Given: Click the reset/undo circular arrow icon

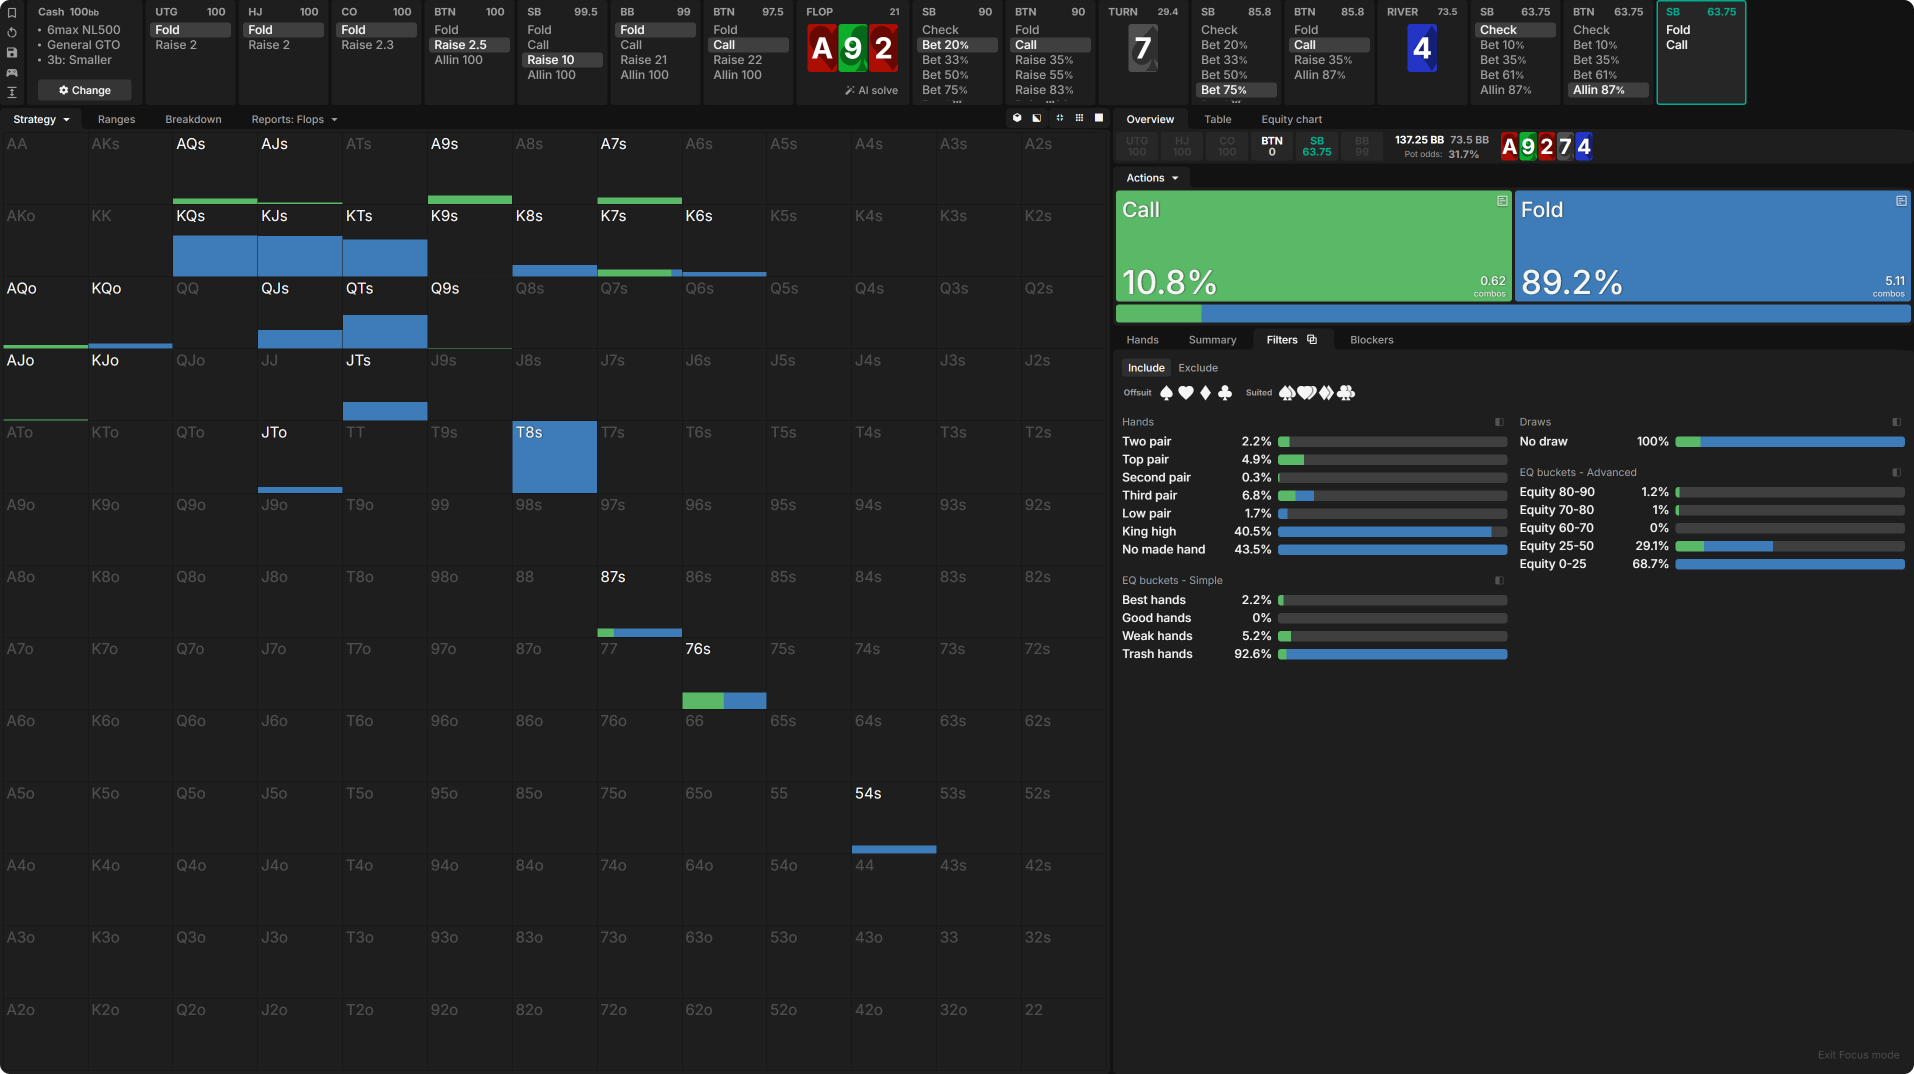Looking at the screenshot, I should pos(12,32).
